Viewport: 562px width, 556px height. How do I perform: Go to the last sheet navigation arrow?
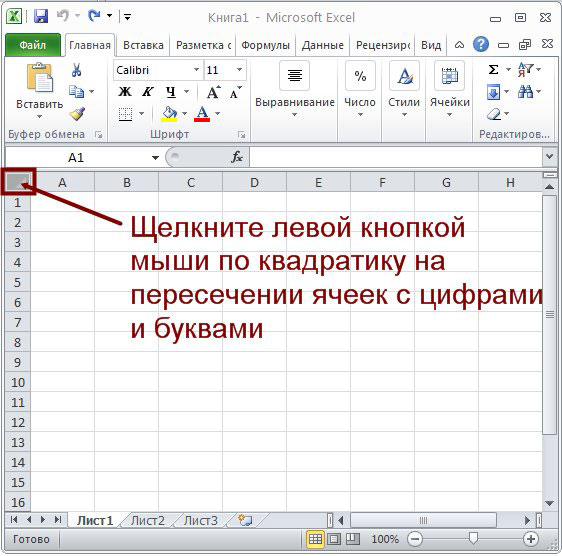[x=58, y=519]
